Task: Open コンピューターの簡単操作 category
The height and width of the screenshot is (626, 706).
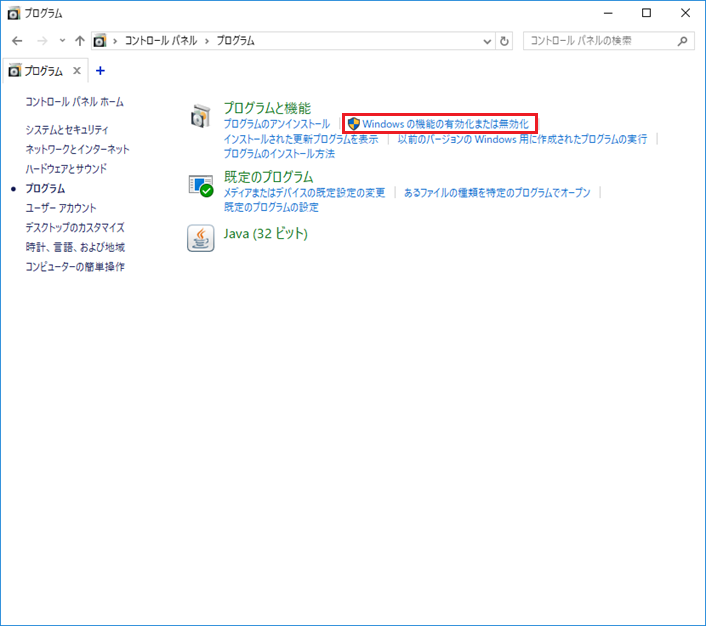Action: (75, 267)
